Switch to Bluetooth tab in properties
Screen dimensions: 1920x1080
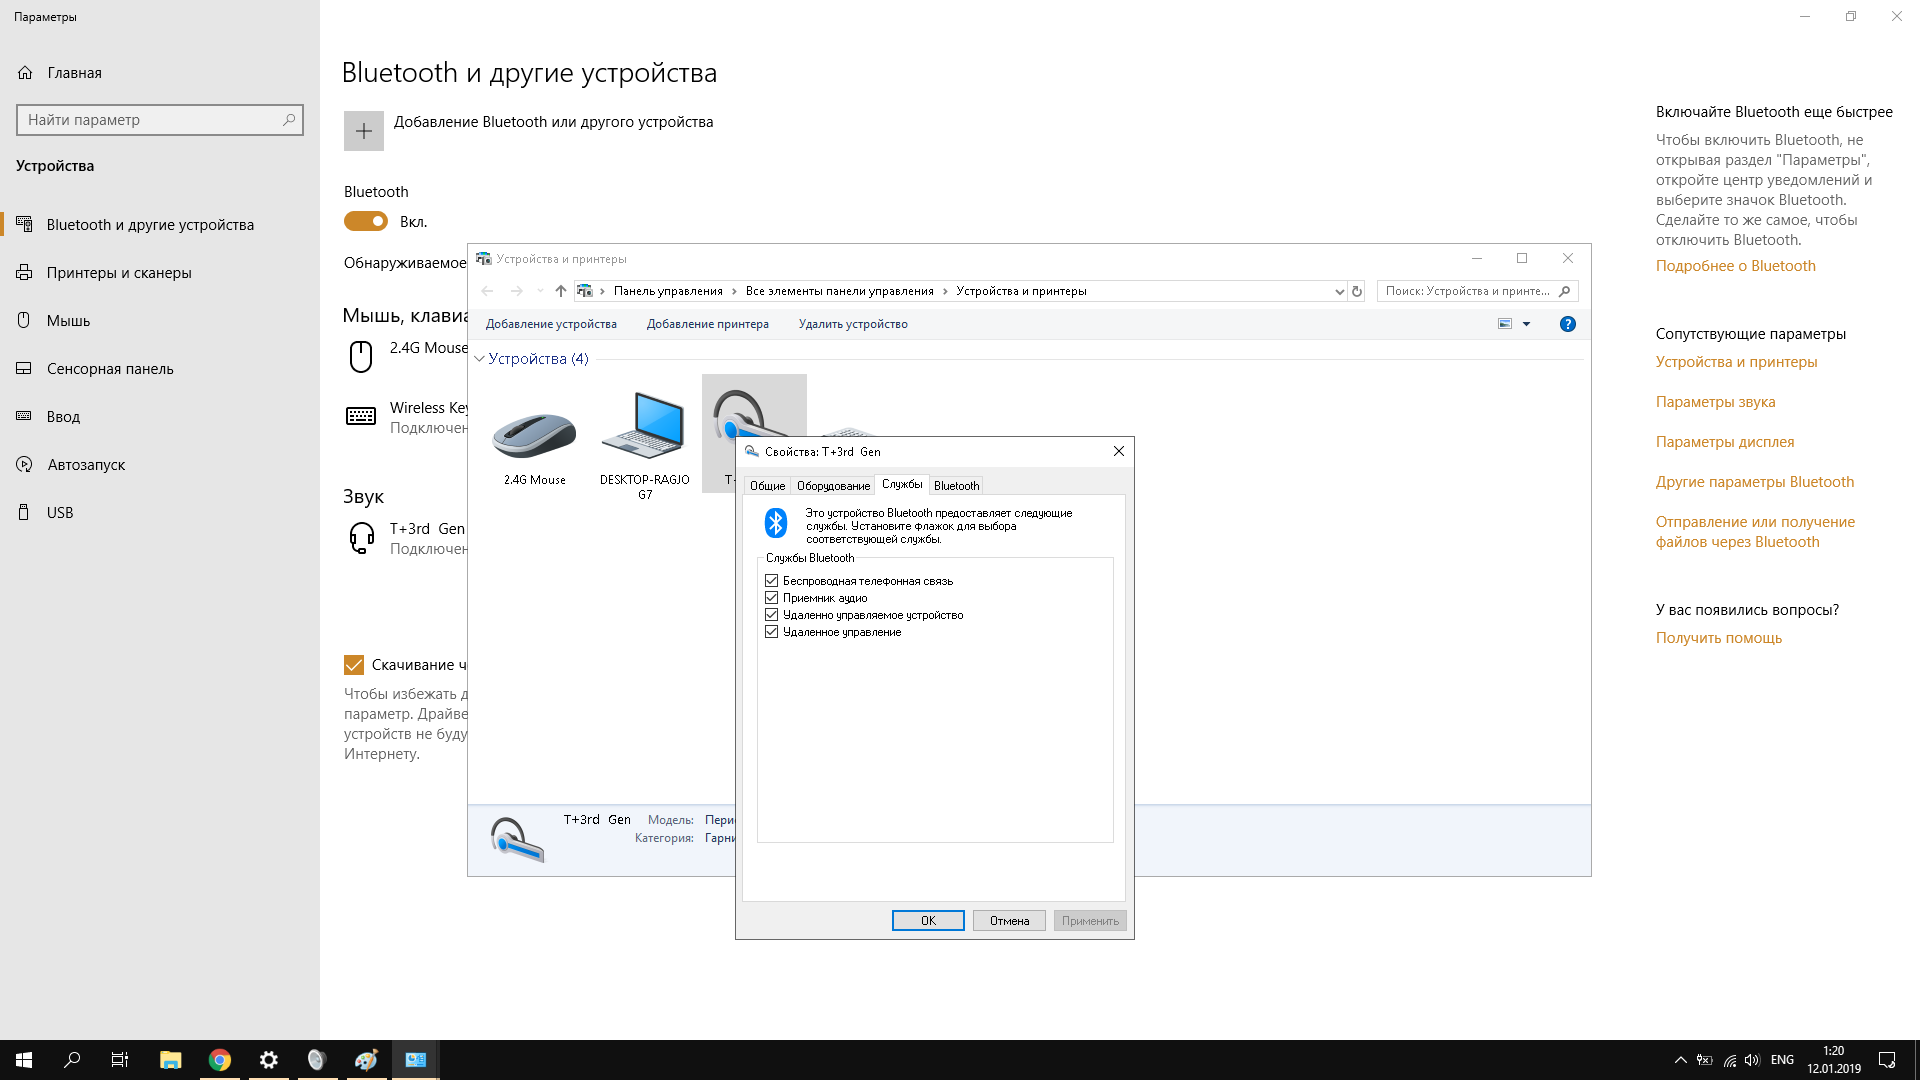pyautogui.click(x=956, y=484)
